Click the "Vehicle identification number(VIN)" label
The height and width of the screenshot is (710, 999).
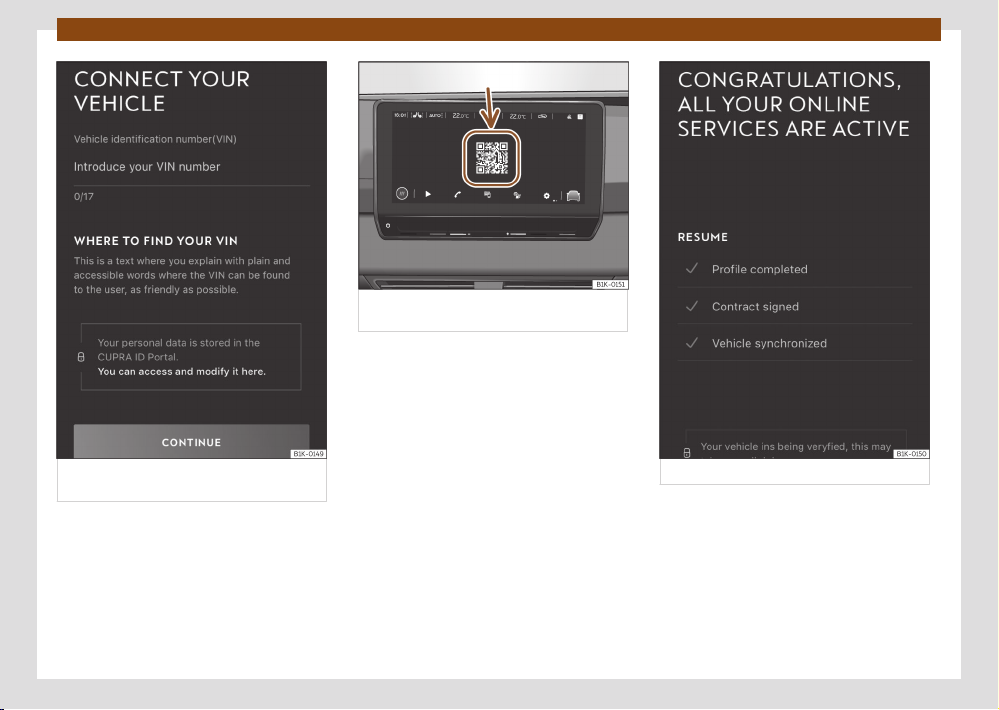pos(155,139)
